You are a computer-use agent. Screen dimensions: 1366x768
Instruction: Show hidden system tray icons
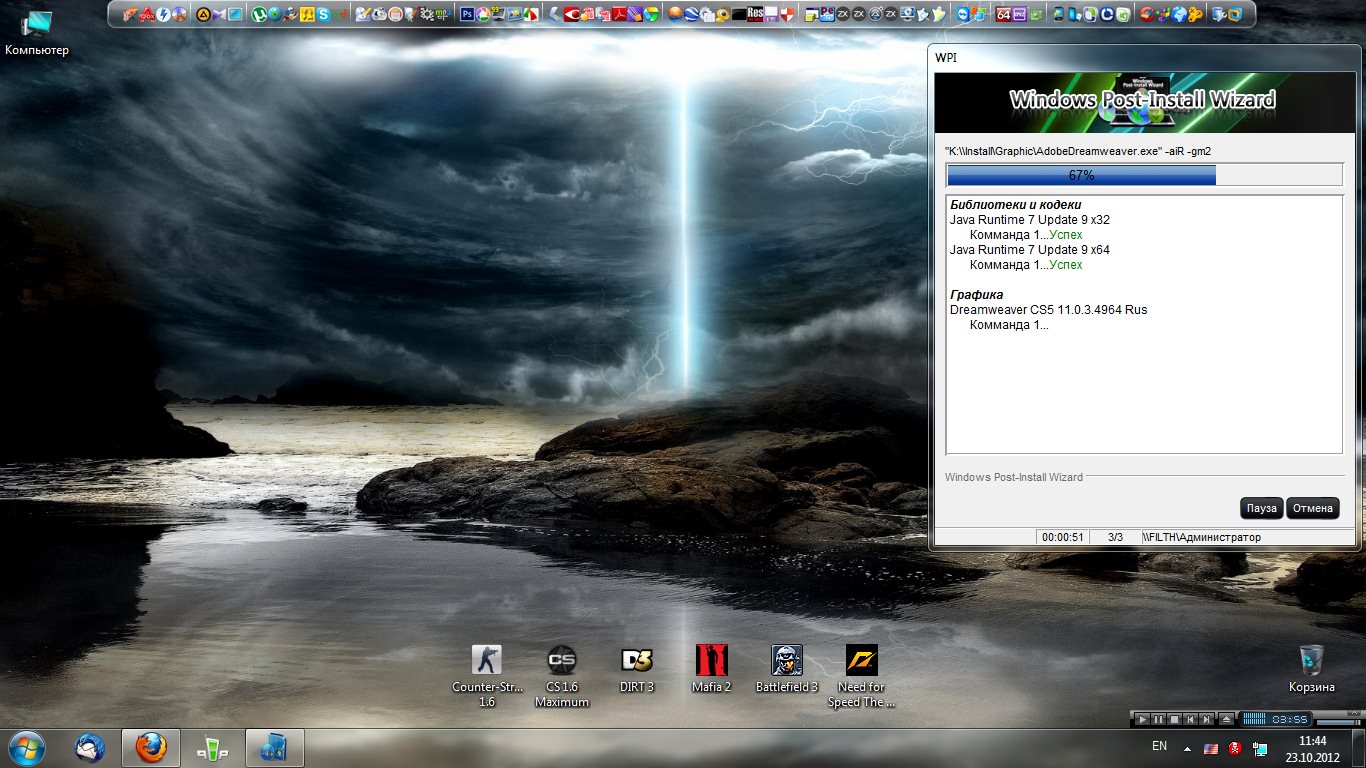click(x=1187, y=748)
